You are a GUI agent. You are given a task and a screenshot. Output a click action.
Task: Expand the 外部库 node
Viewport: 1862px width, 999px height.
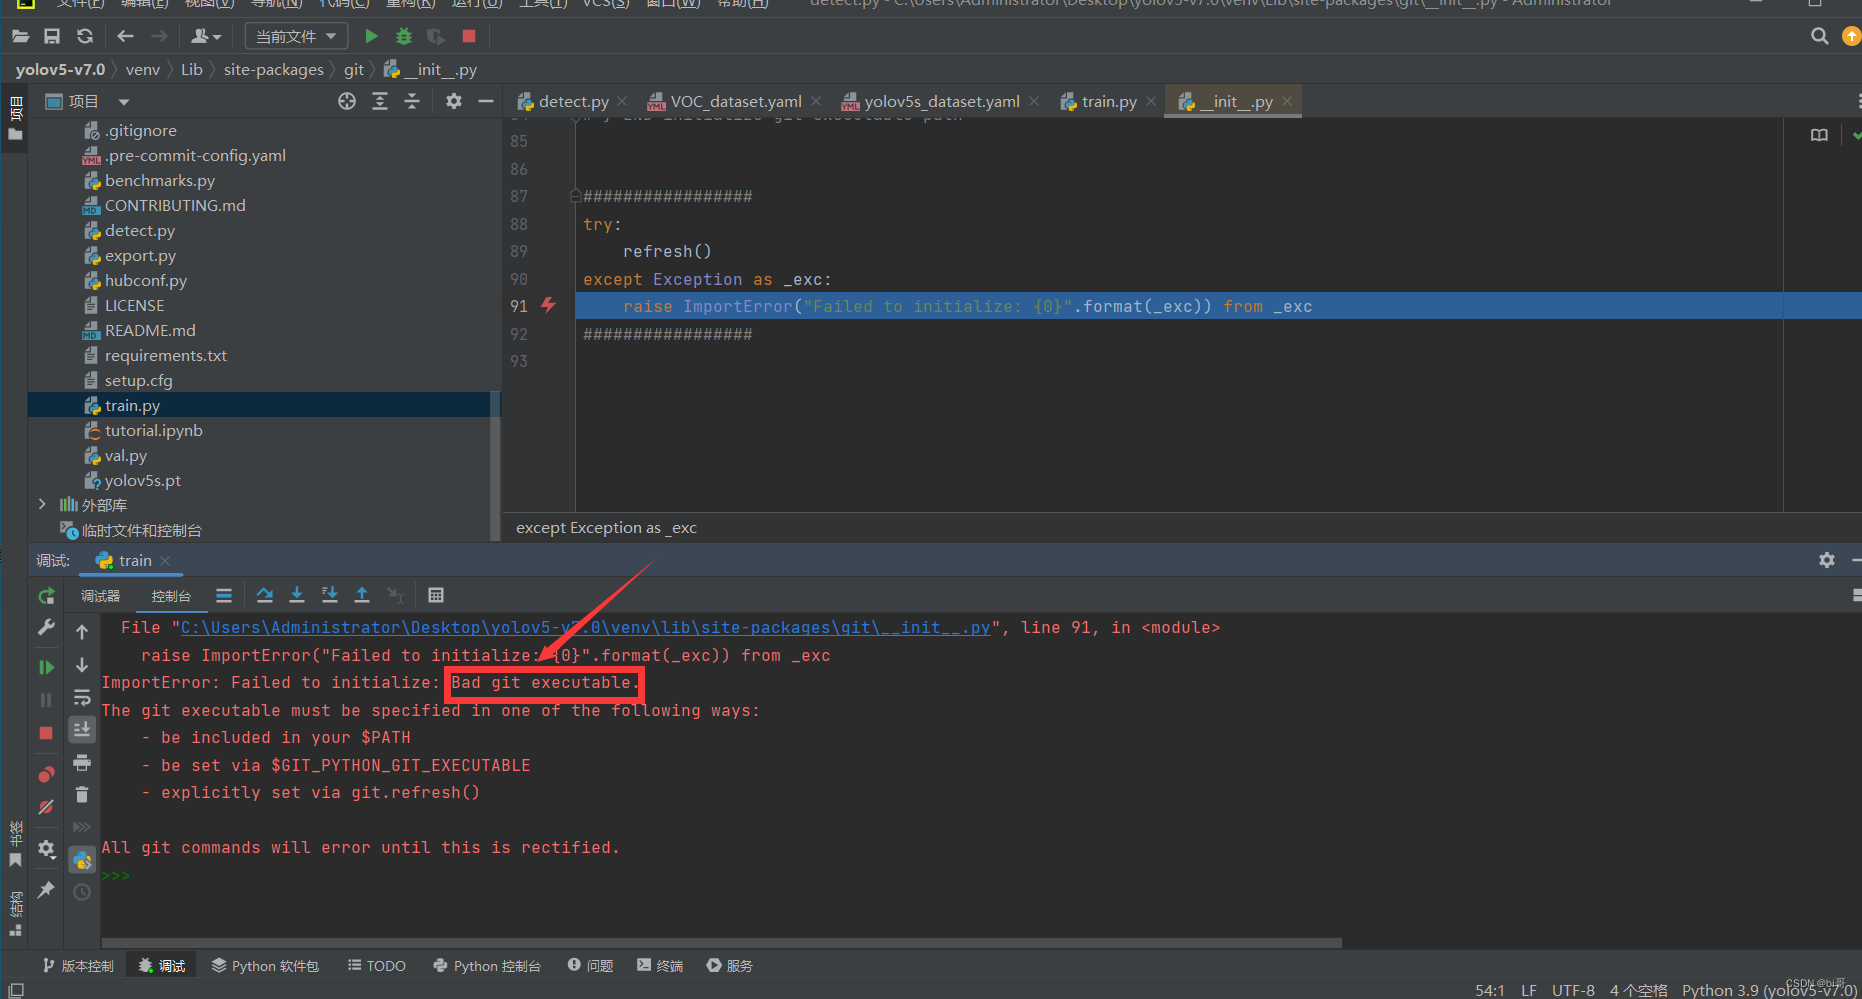coord(42,504)
